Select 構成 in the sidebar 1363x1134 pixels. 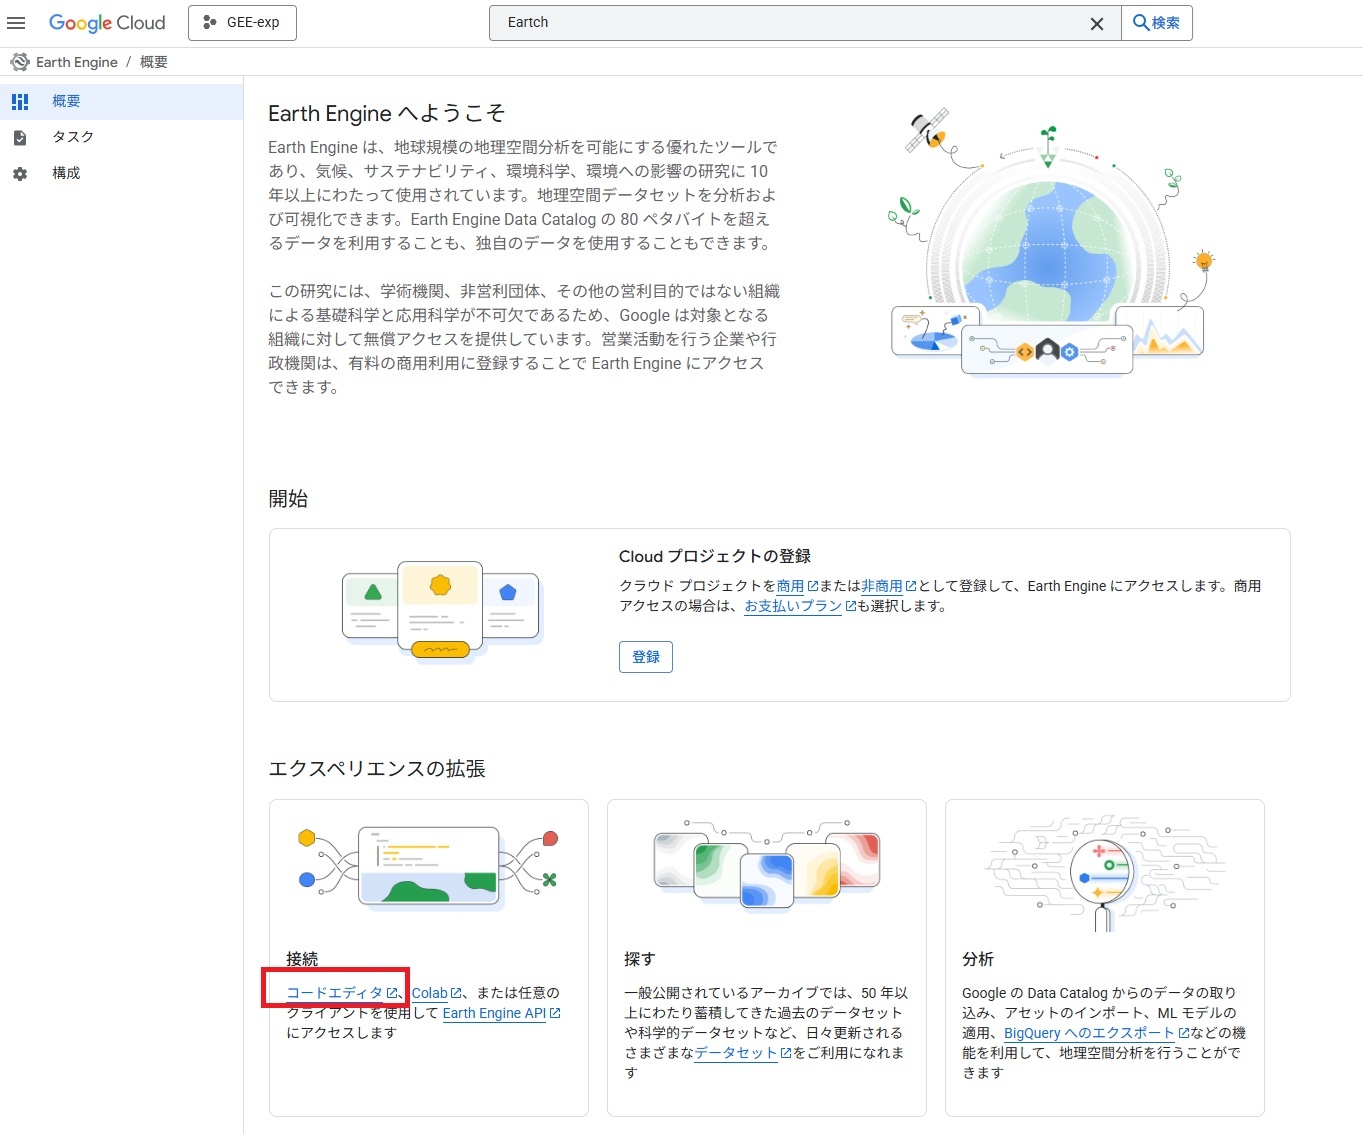coord(121,173)
